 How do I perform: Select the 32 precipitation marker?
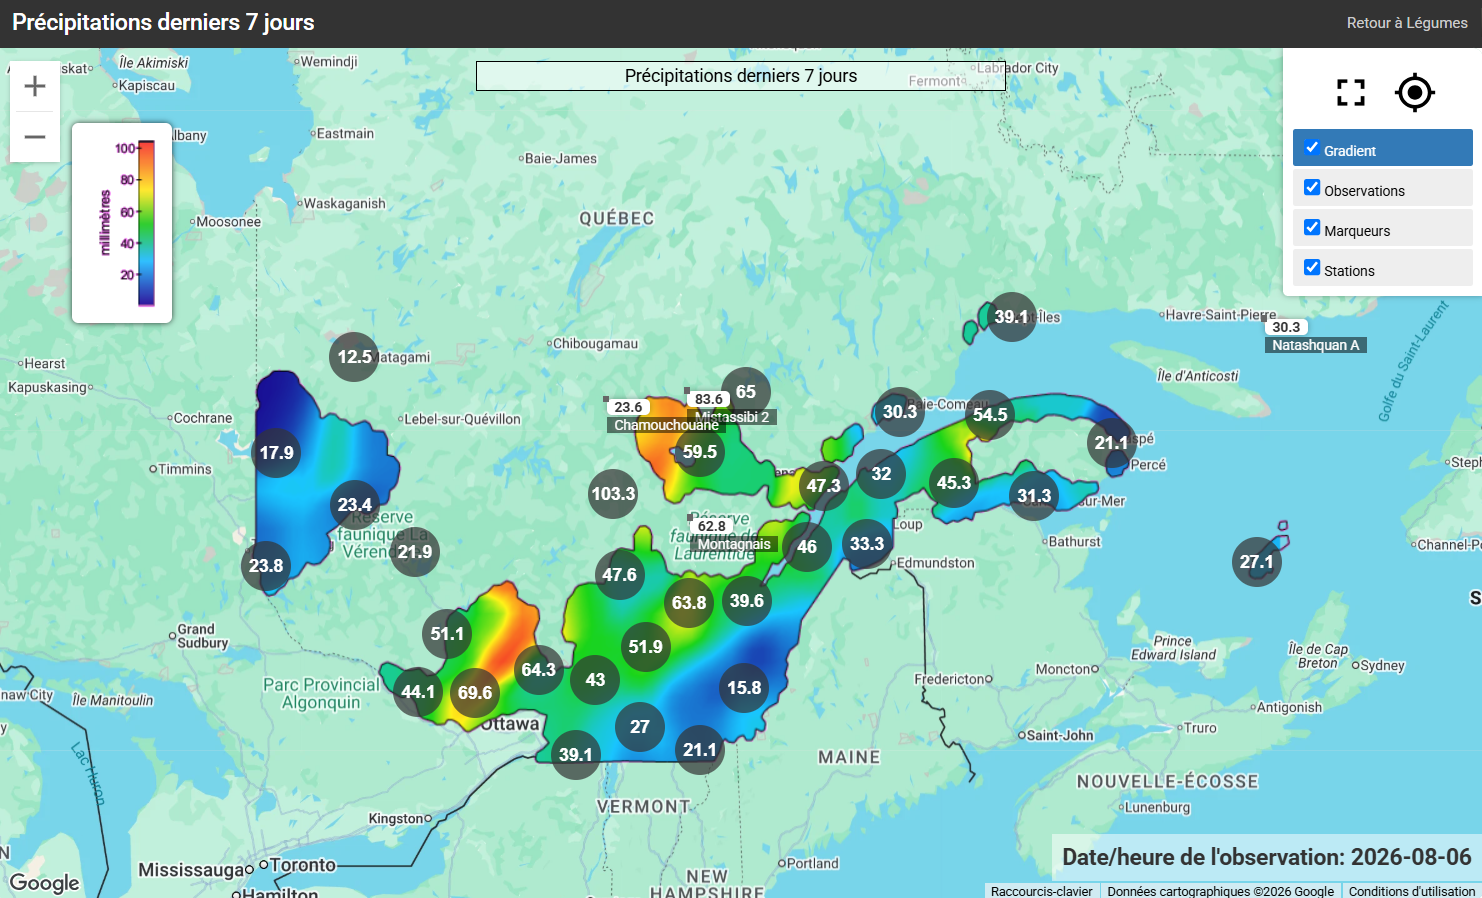(881, 474)
